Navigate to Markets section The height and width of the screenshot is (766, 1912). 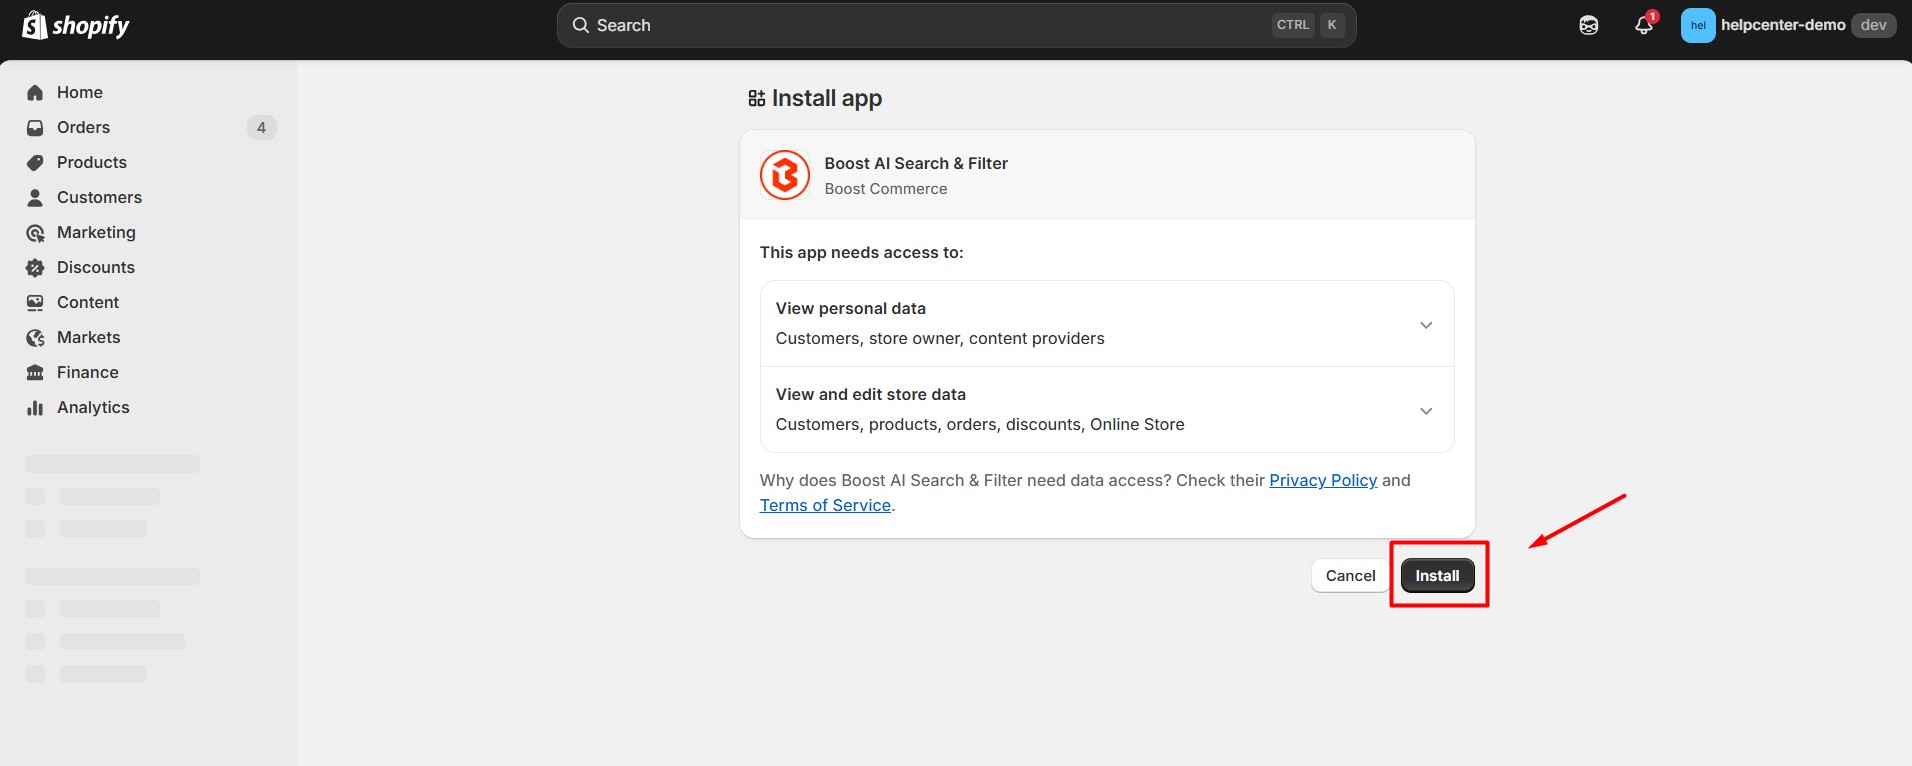(x=88, y=338)
